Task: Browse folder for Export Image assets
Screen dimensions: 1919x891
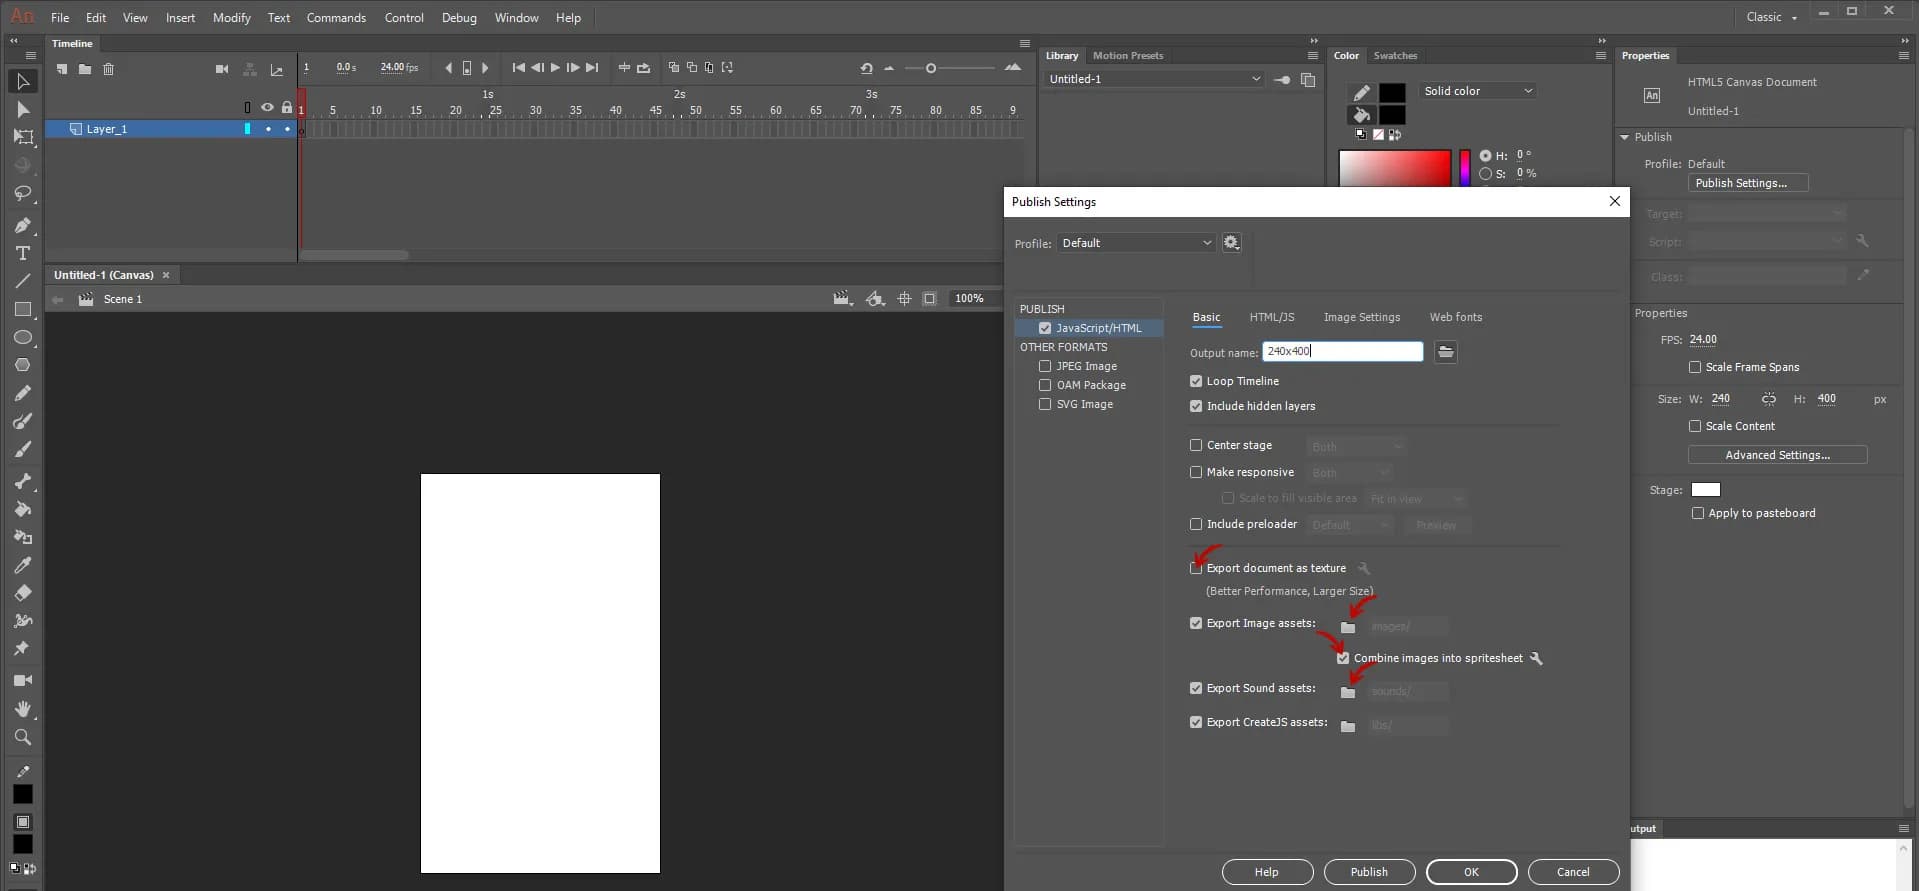Action: click(x=1348, y=627)
